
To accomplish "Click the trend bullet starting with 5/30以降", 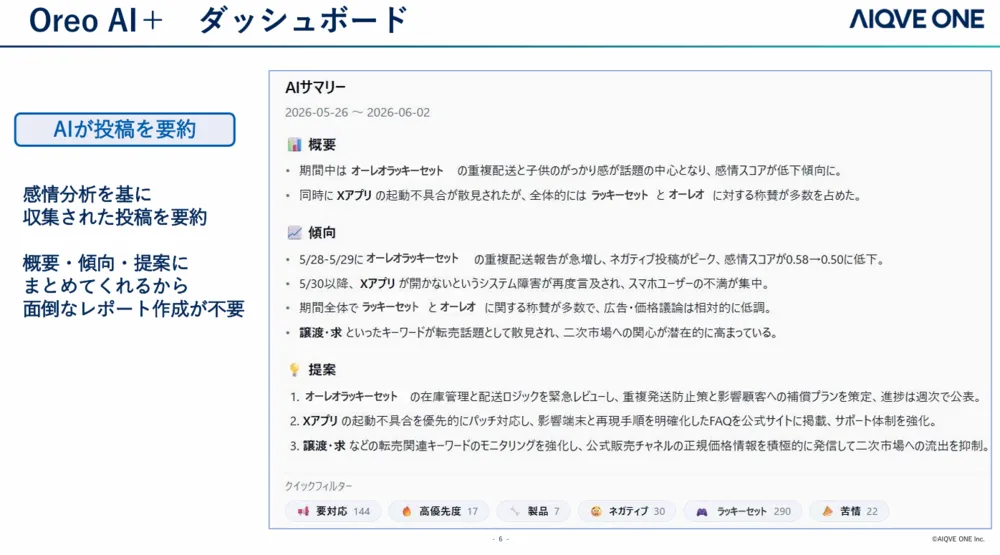I will 534,283.
